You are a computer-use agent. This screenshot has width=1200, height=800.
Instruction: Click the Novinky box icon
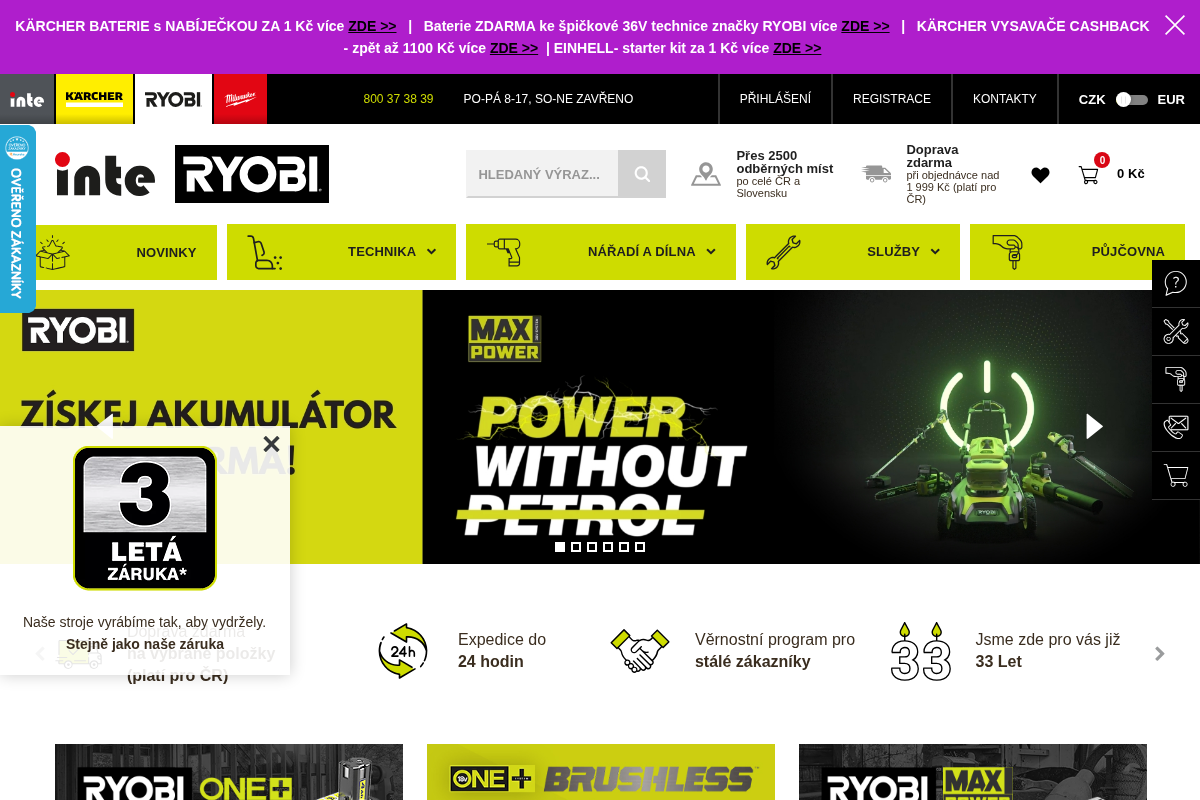(52, 252)
